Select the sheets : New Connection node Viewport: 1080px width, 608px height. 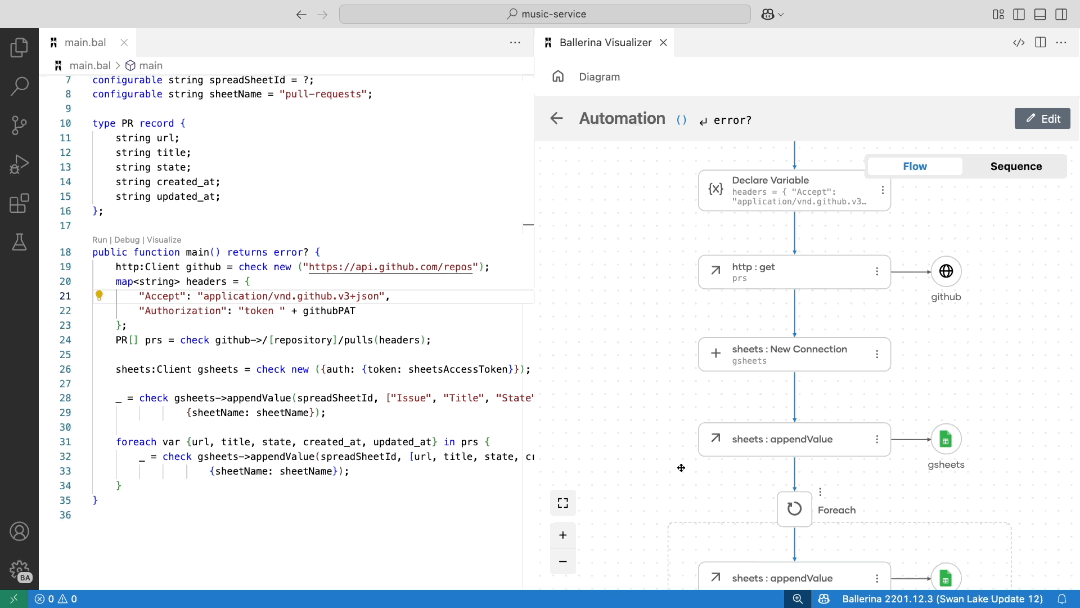point(794,354)
